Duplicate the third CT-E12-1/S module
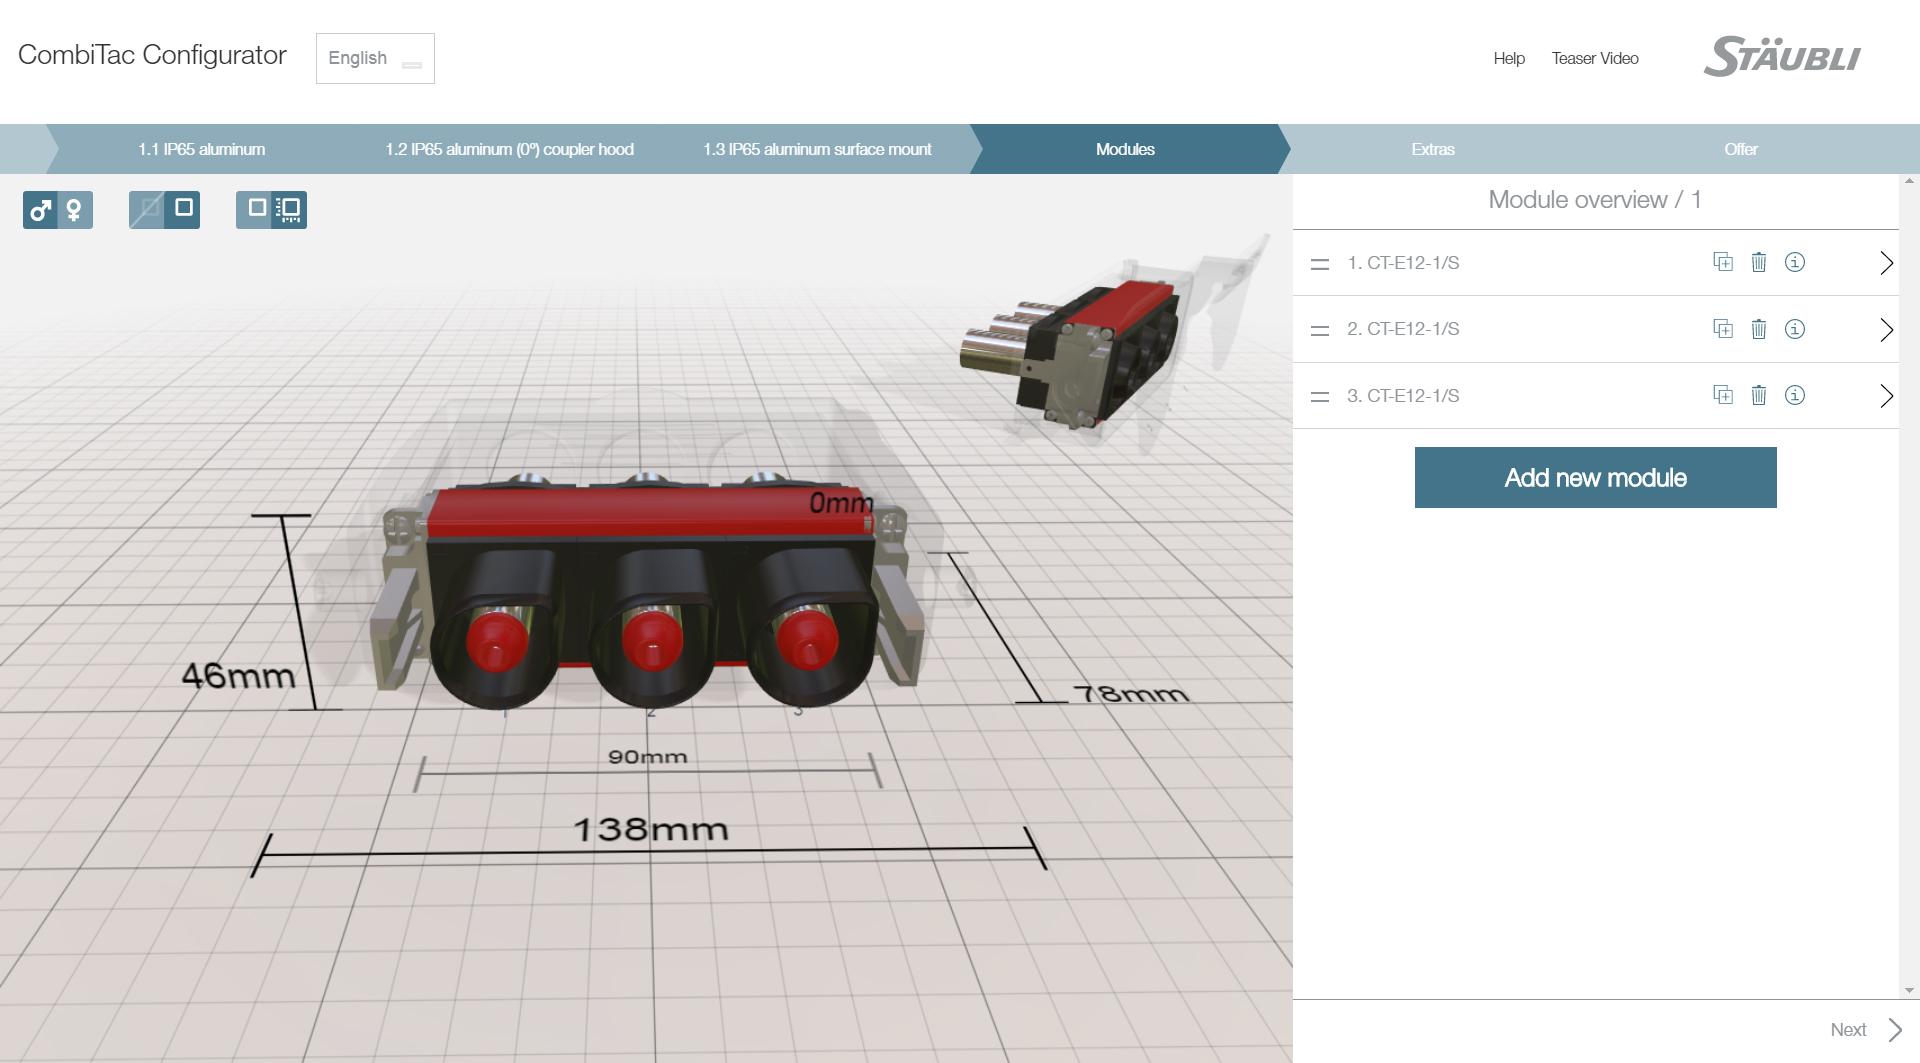 1724,395
